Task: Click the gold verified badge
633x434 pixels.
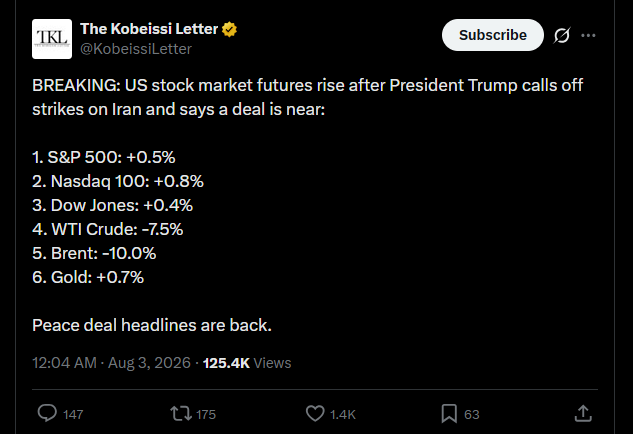Action: point(229,29)
